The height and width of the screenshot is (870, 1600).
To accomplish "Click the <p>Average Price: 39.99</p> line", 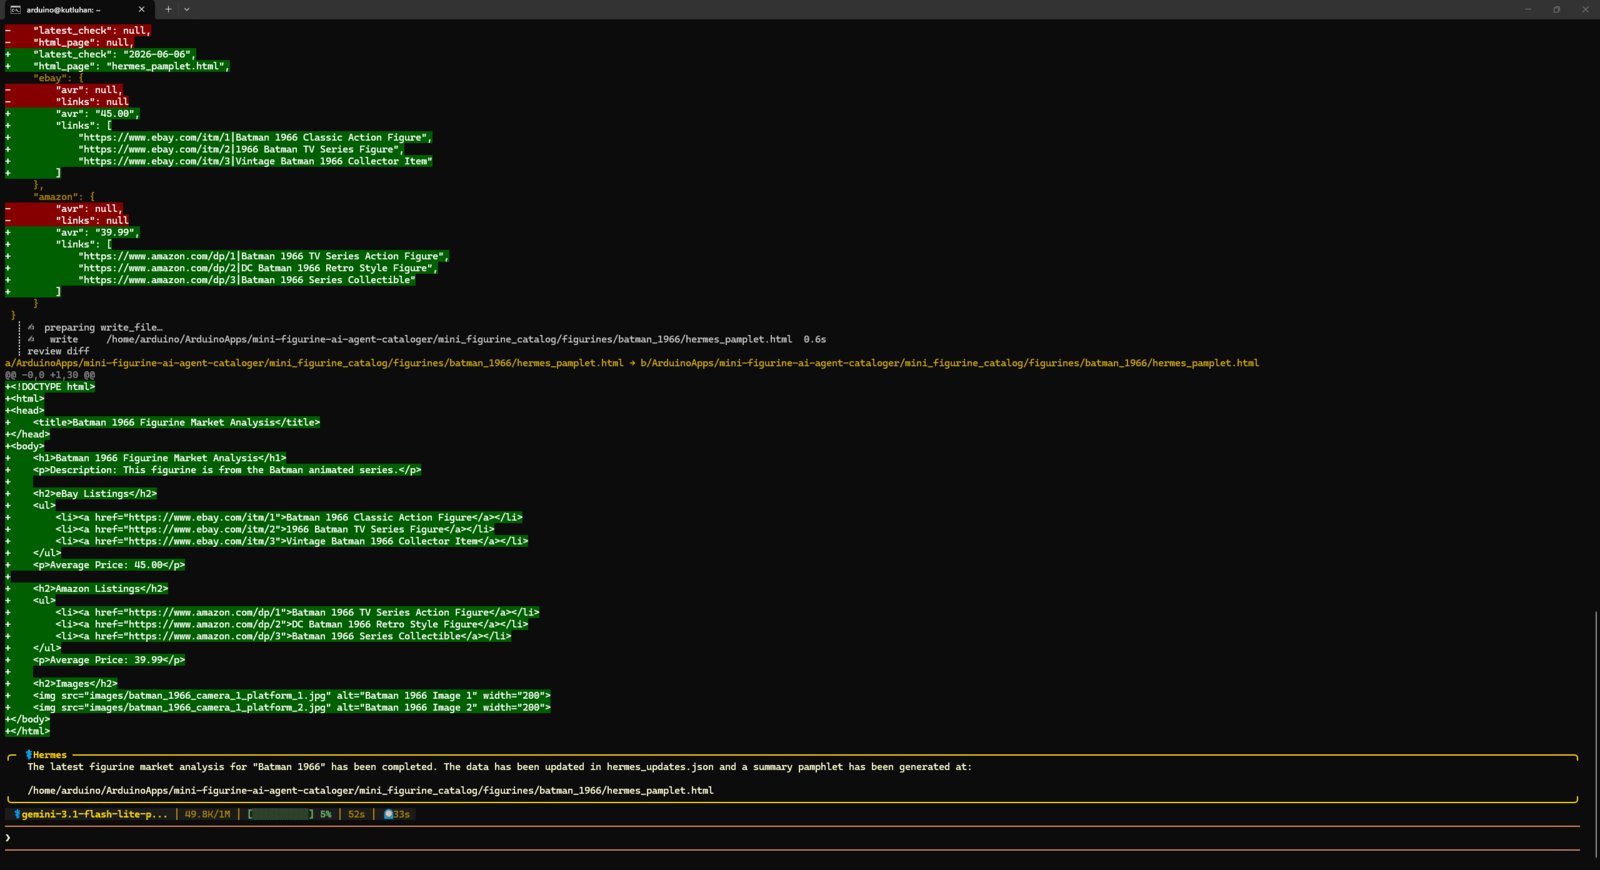I will (109, 660).
